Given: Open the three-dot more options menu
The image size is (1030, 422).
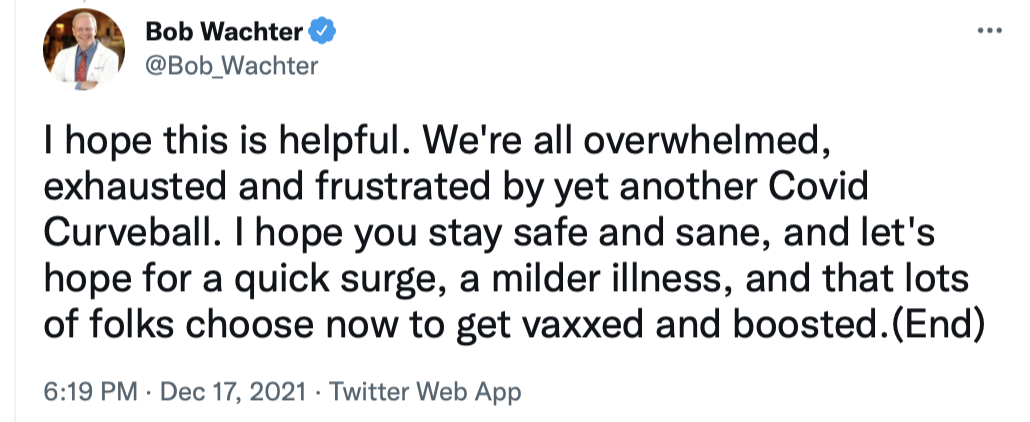Looking at the screenshot, I should 988,31.
